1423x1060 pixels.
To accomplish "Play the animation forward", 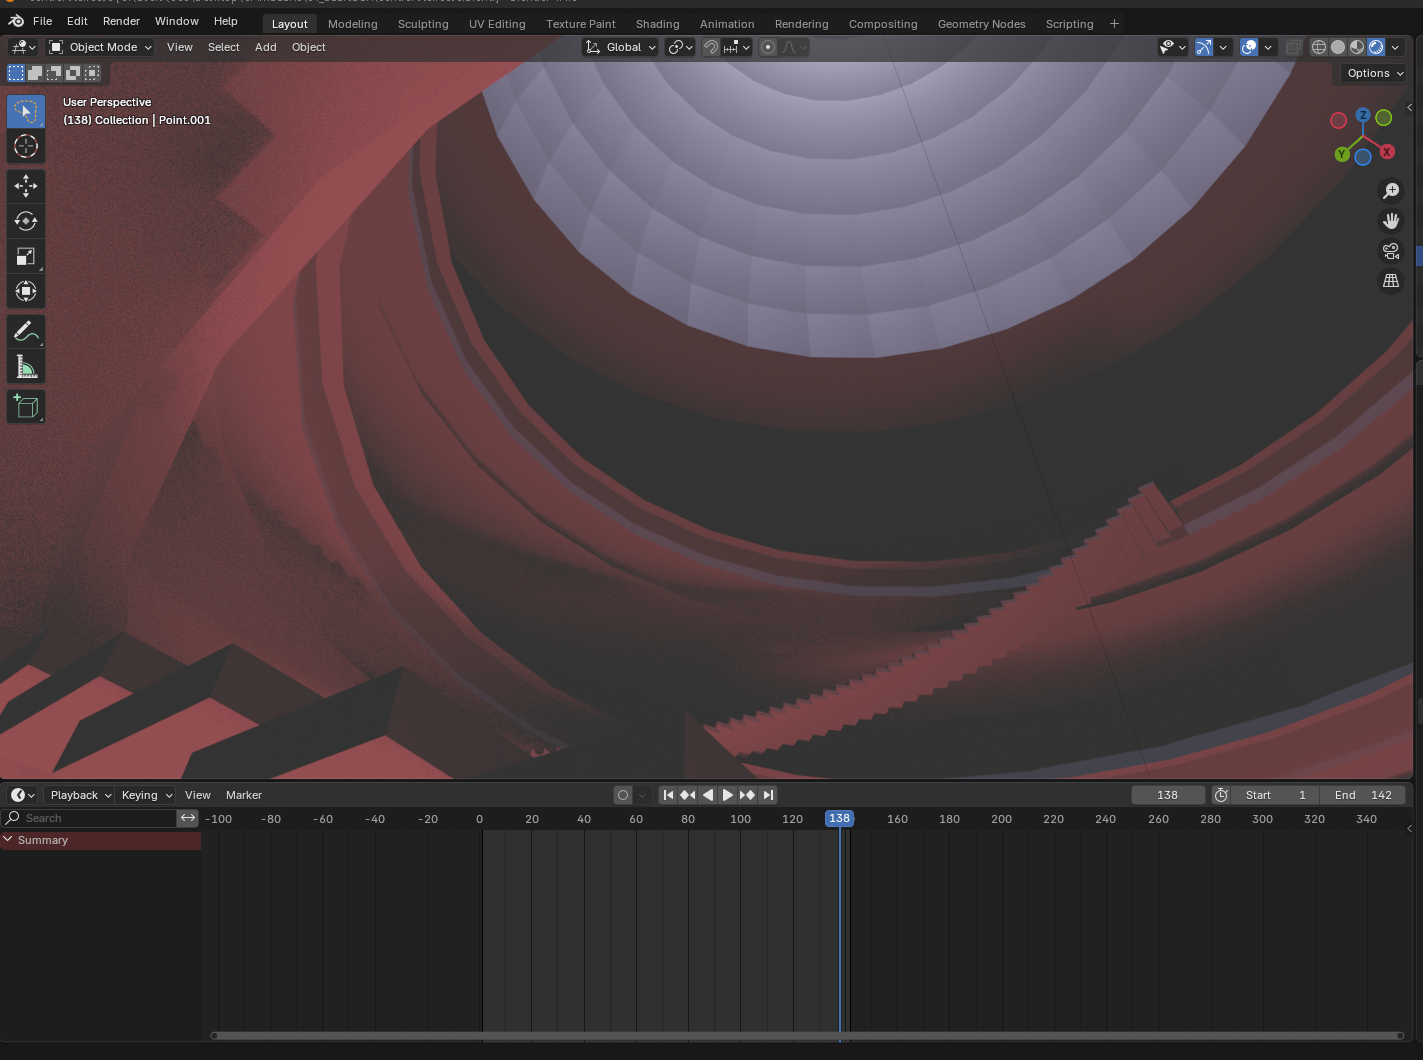I will [x=728, y=795].
